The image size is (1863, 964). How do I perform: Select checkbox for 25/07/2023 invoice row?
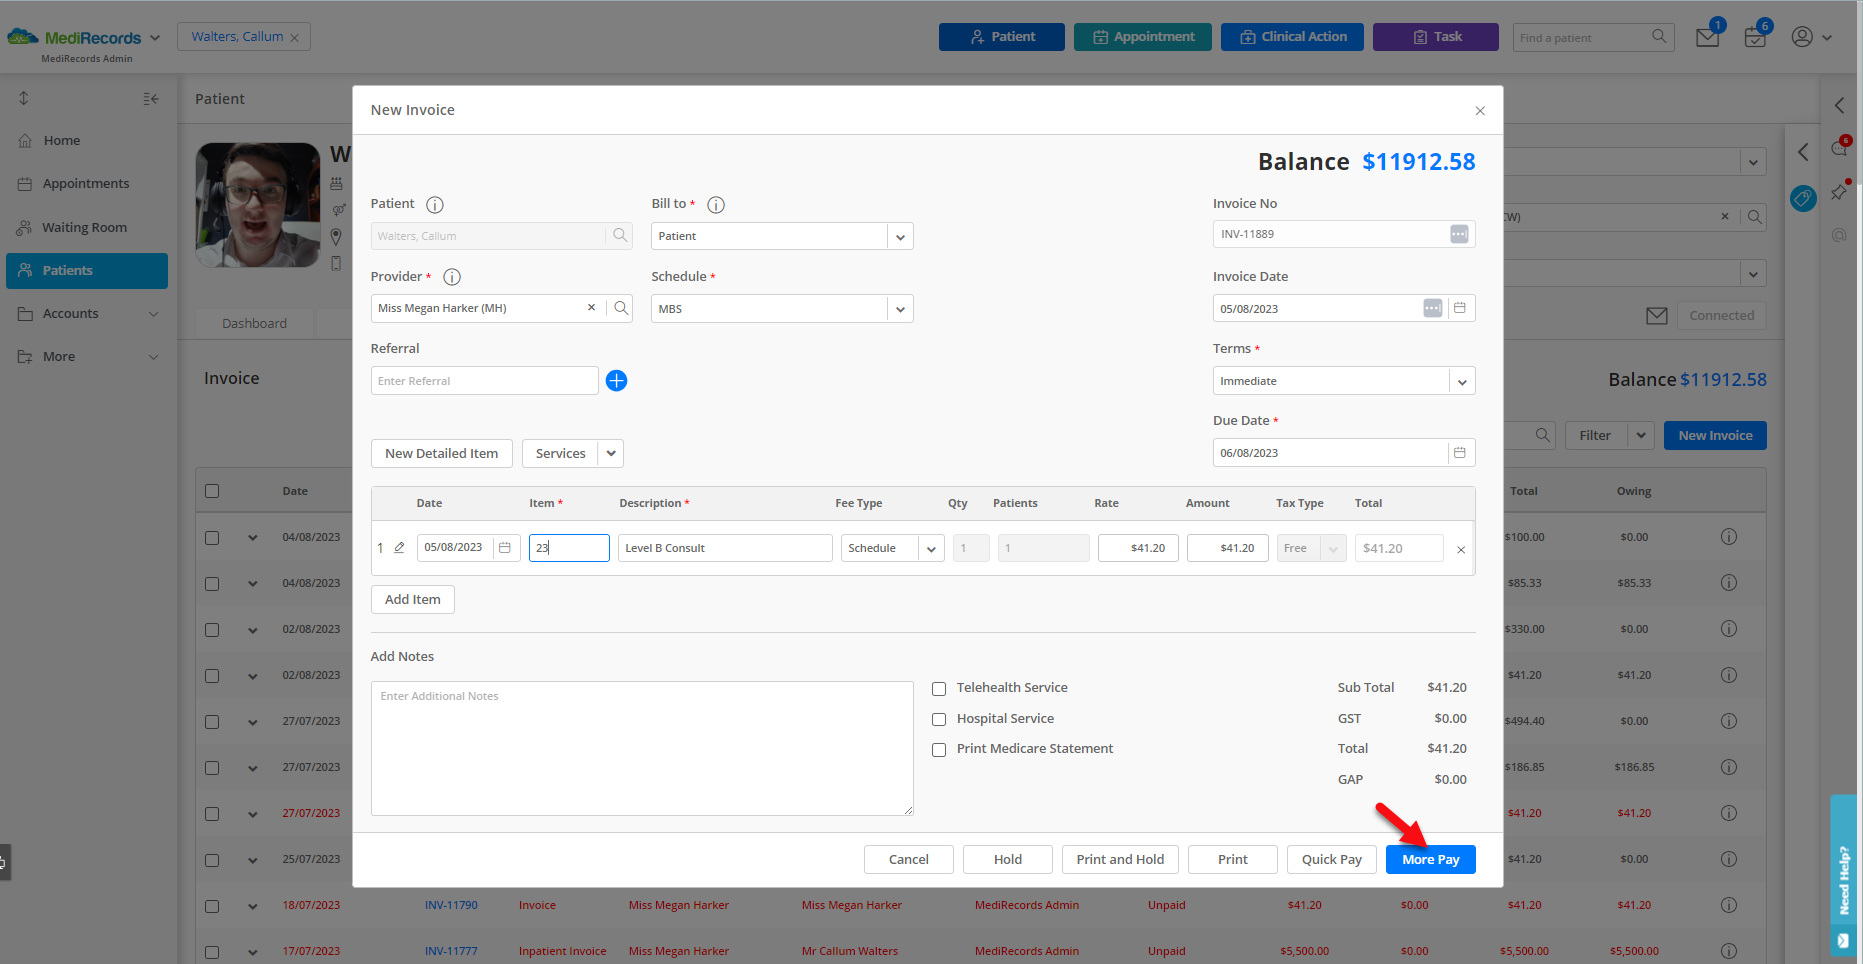click(x=212, y=860)
